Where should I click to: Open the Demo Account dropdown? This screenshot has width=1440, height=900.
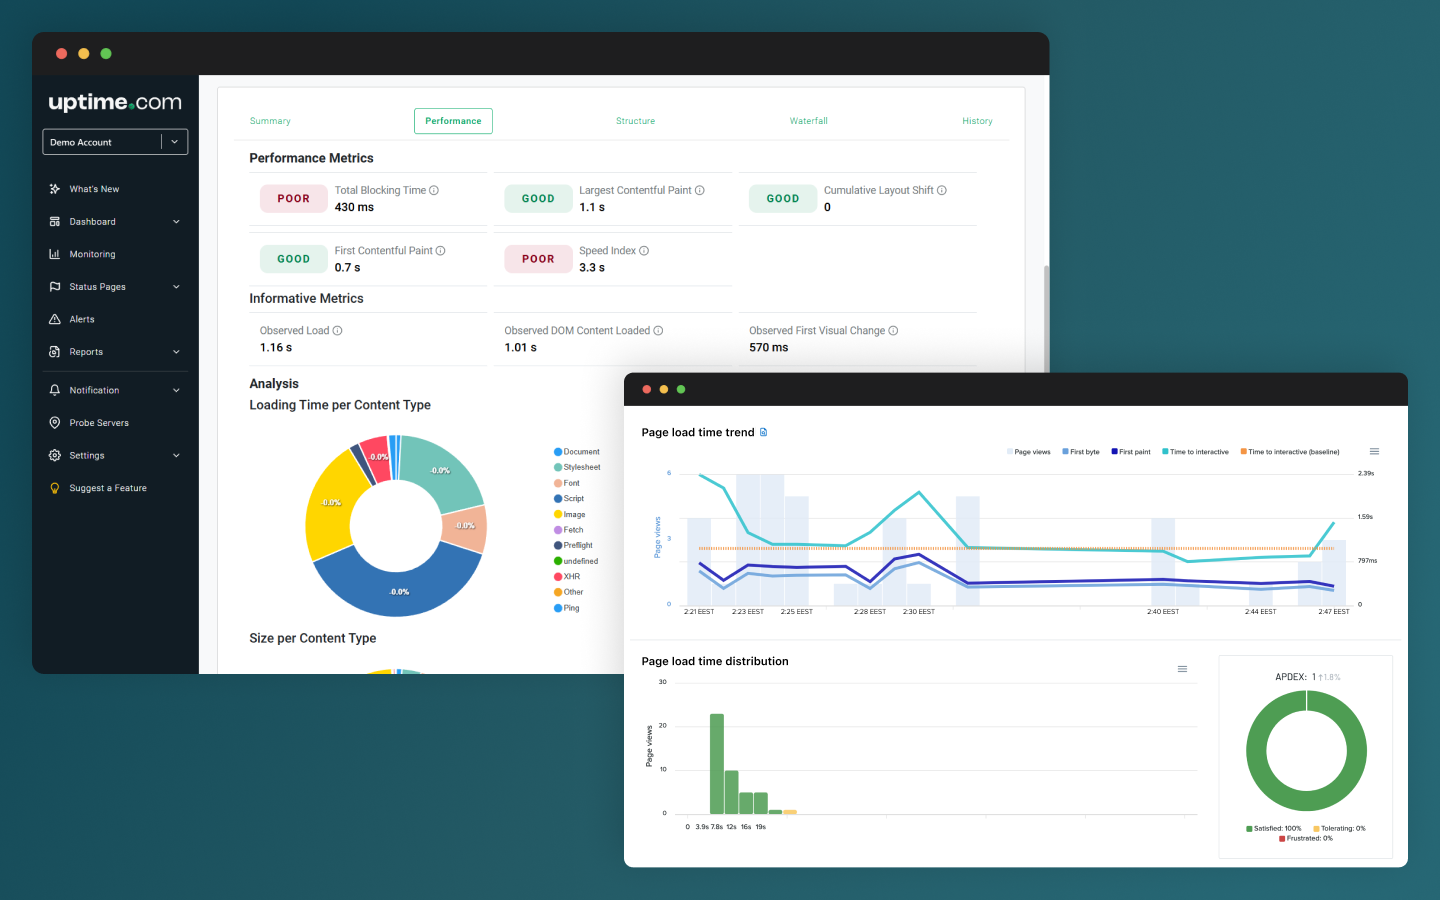coord(115,142)
